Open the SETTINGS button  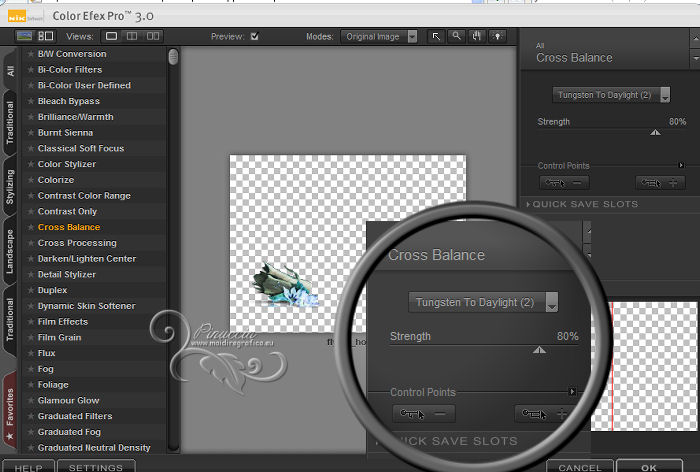tap(96, 467)
